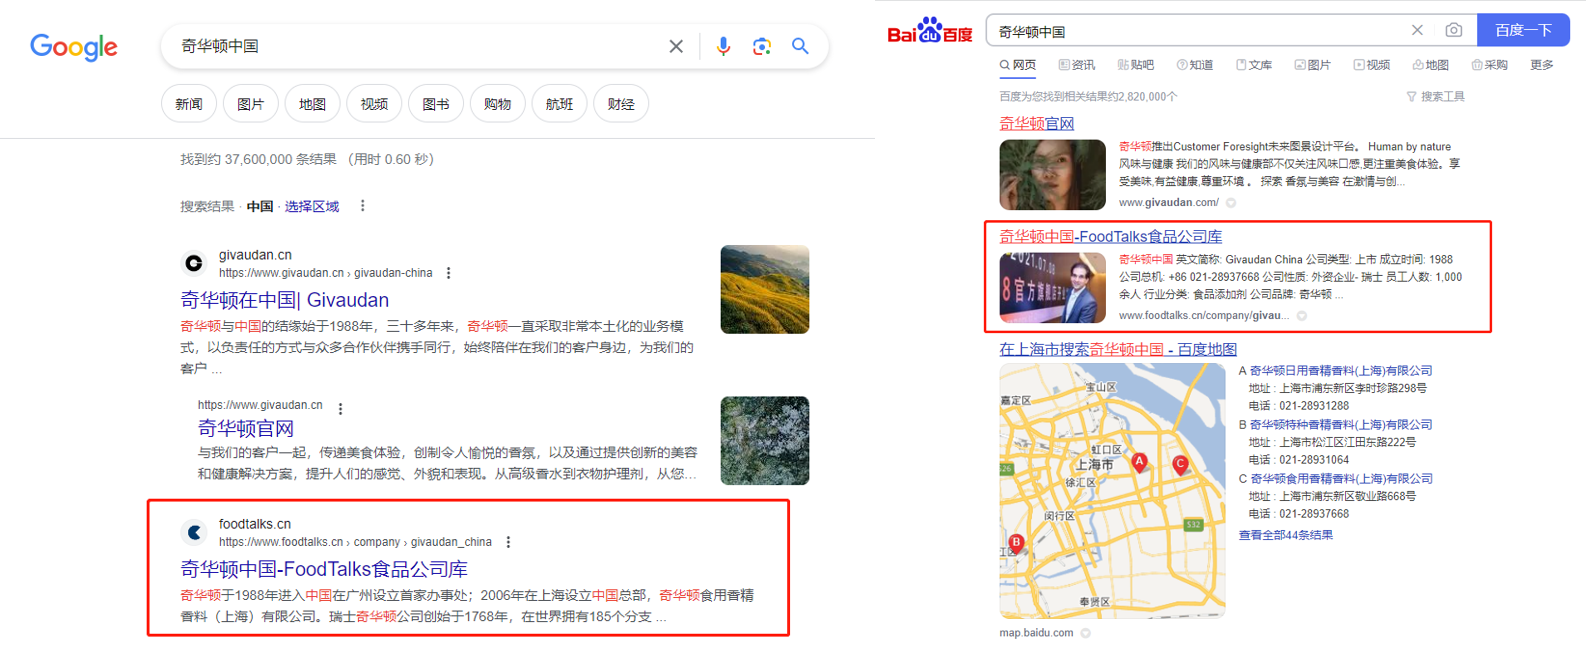Open woman portrait thumbnail in Baidu result
The height and width of the screenshot is (653, 1586).
coord(1053,175)
